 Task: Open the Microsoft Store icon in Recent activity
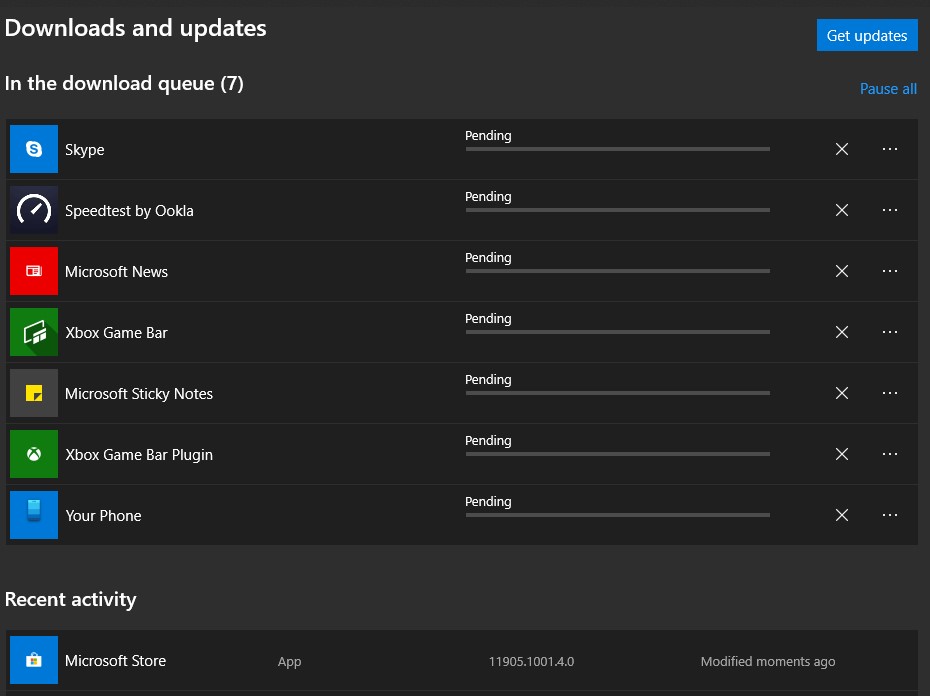pyautogui.click(x=34, y=660)
